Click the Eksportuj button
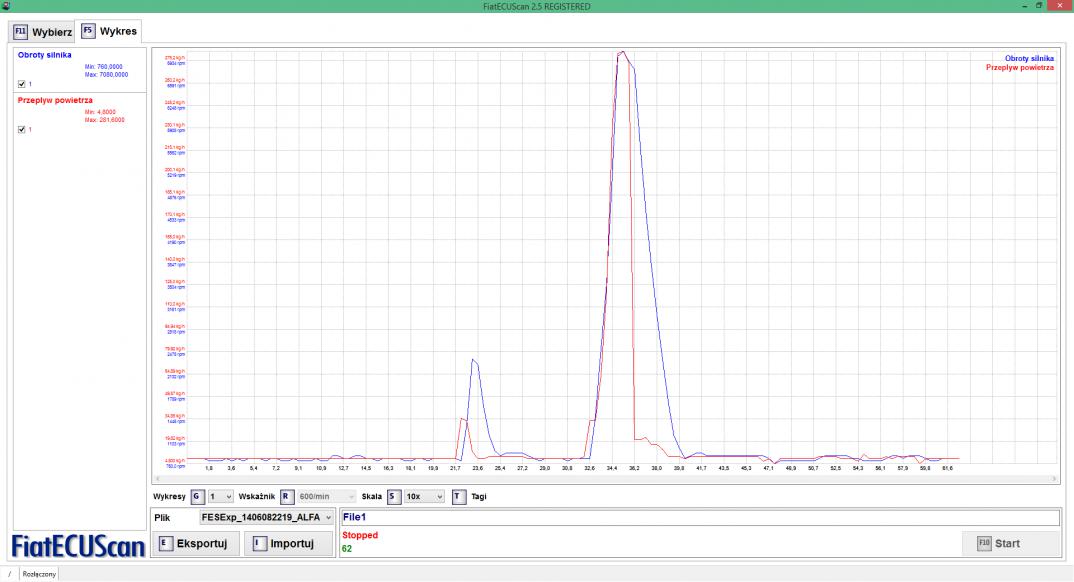Screen dimensions: 1074x582 click(195, 544)
